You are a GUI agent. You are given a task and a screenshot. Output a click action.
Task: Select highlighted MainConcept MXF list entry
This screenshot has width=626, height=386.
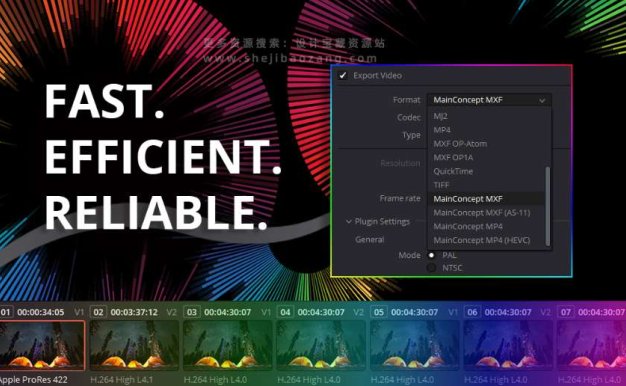(486, 199)
